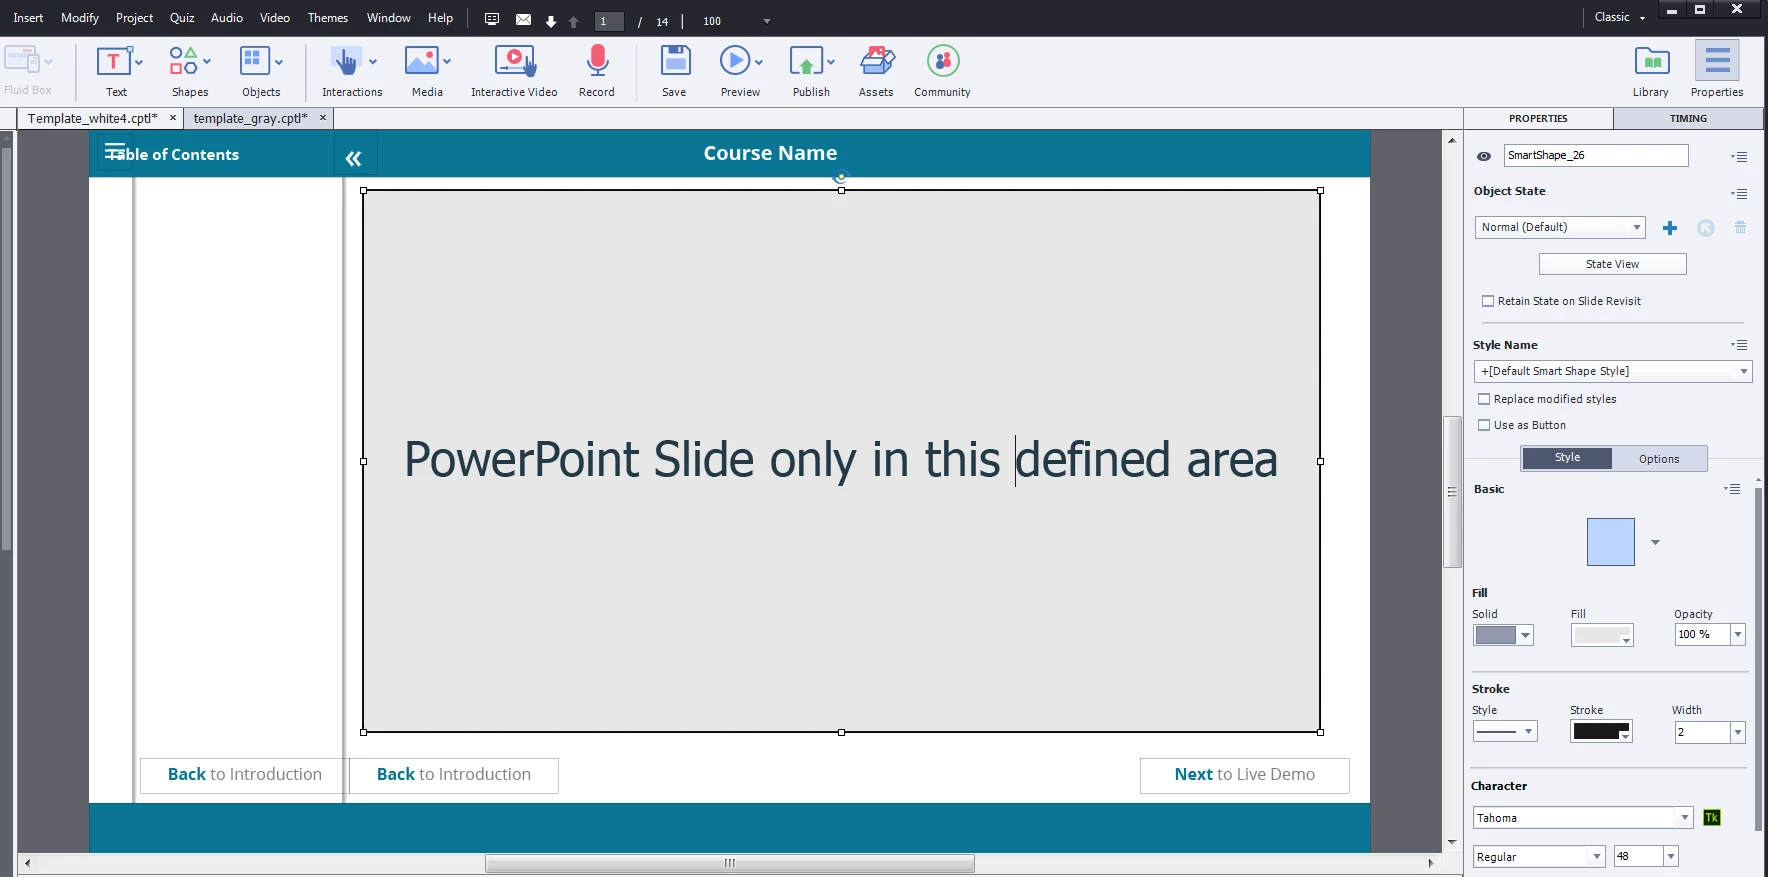This screenshot has width=1768, height=877.
Task: Close the Template_white4.cptl tab
Action: (173, 117)
